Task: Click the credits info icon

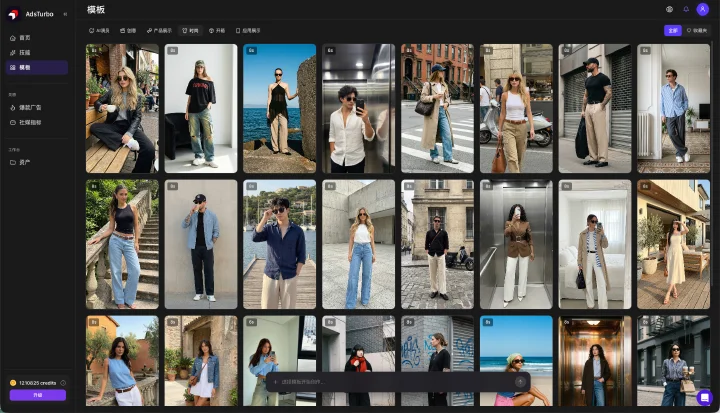Action: 63,383
